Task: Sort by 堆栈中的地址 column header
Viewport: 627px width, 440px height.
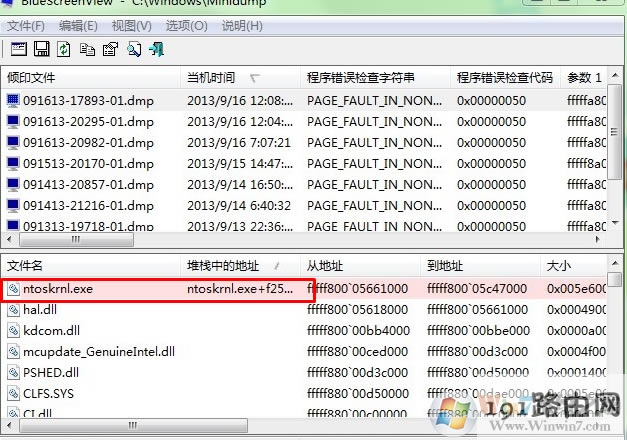Action: point(240,266)
